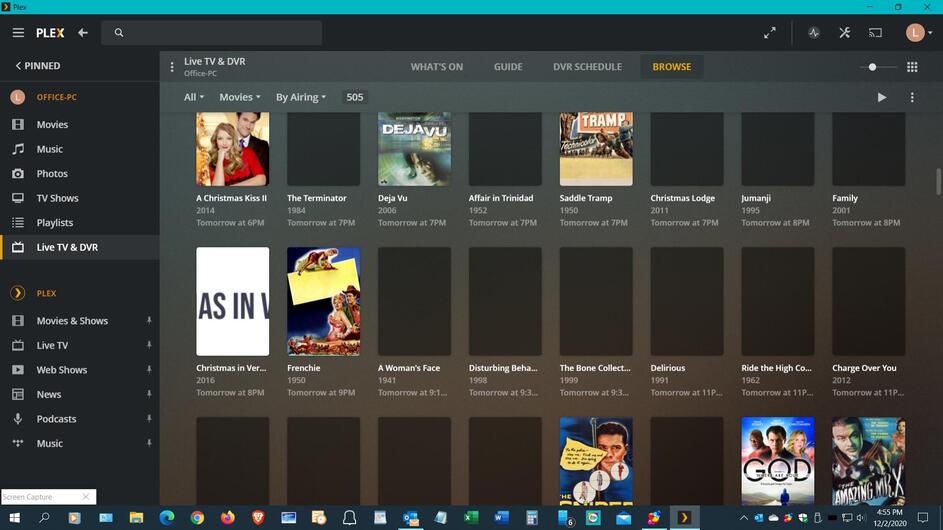Click the back arrow next to Plex logo
Screen dimensions: 943x530
pyautogui.click(x=83, y=33)
